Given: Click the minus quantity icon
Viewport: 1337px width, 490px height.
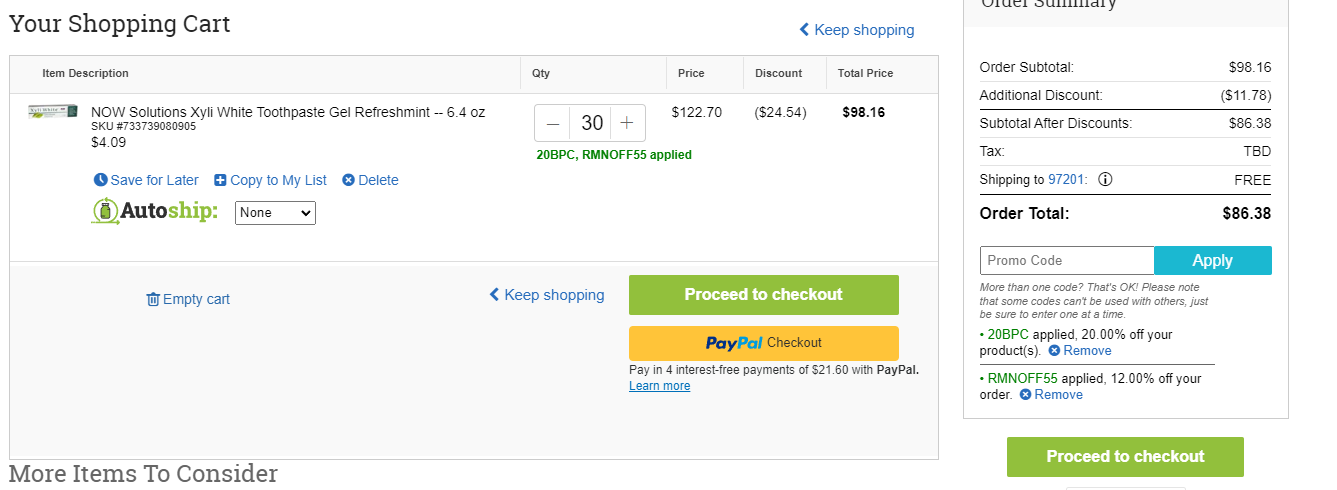Looking at the screenshot, I should coord(553,123).
